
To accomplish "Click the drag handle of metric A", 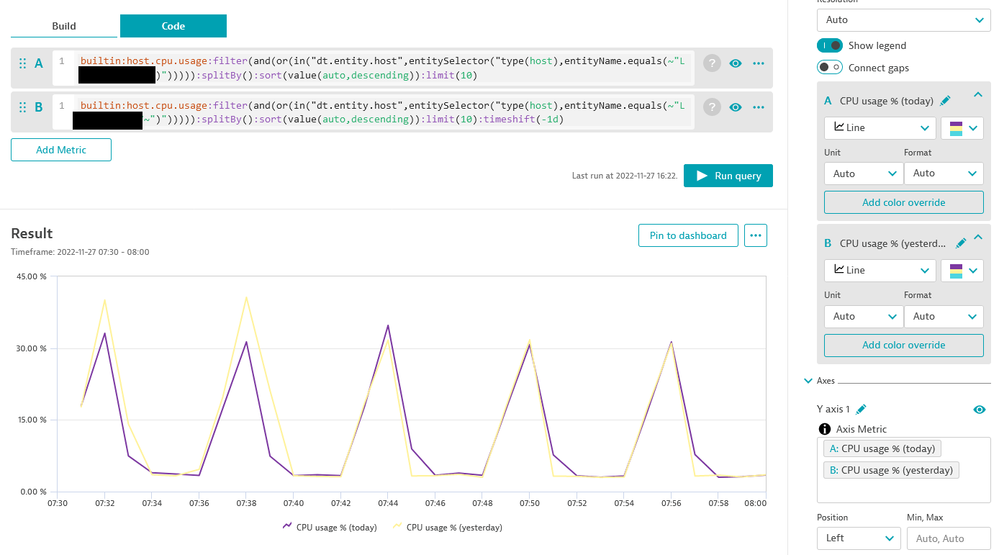I will [x=22, y=63].
